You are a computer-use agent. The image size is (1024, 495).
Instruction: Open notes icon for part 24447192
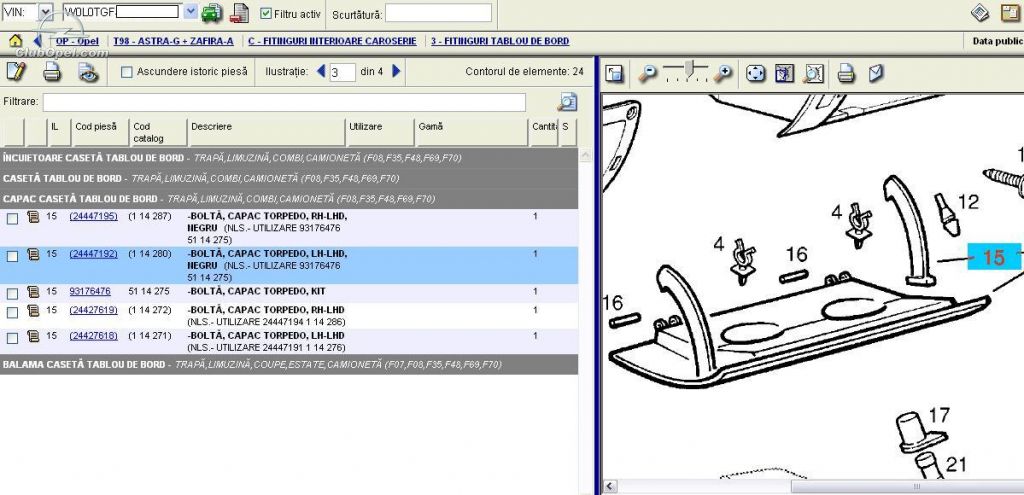pyautogui.click(x=33, y=255)
